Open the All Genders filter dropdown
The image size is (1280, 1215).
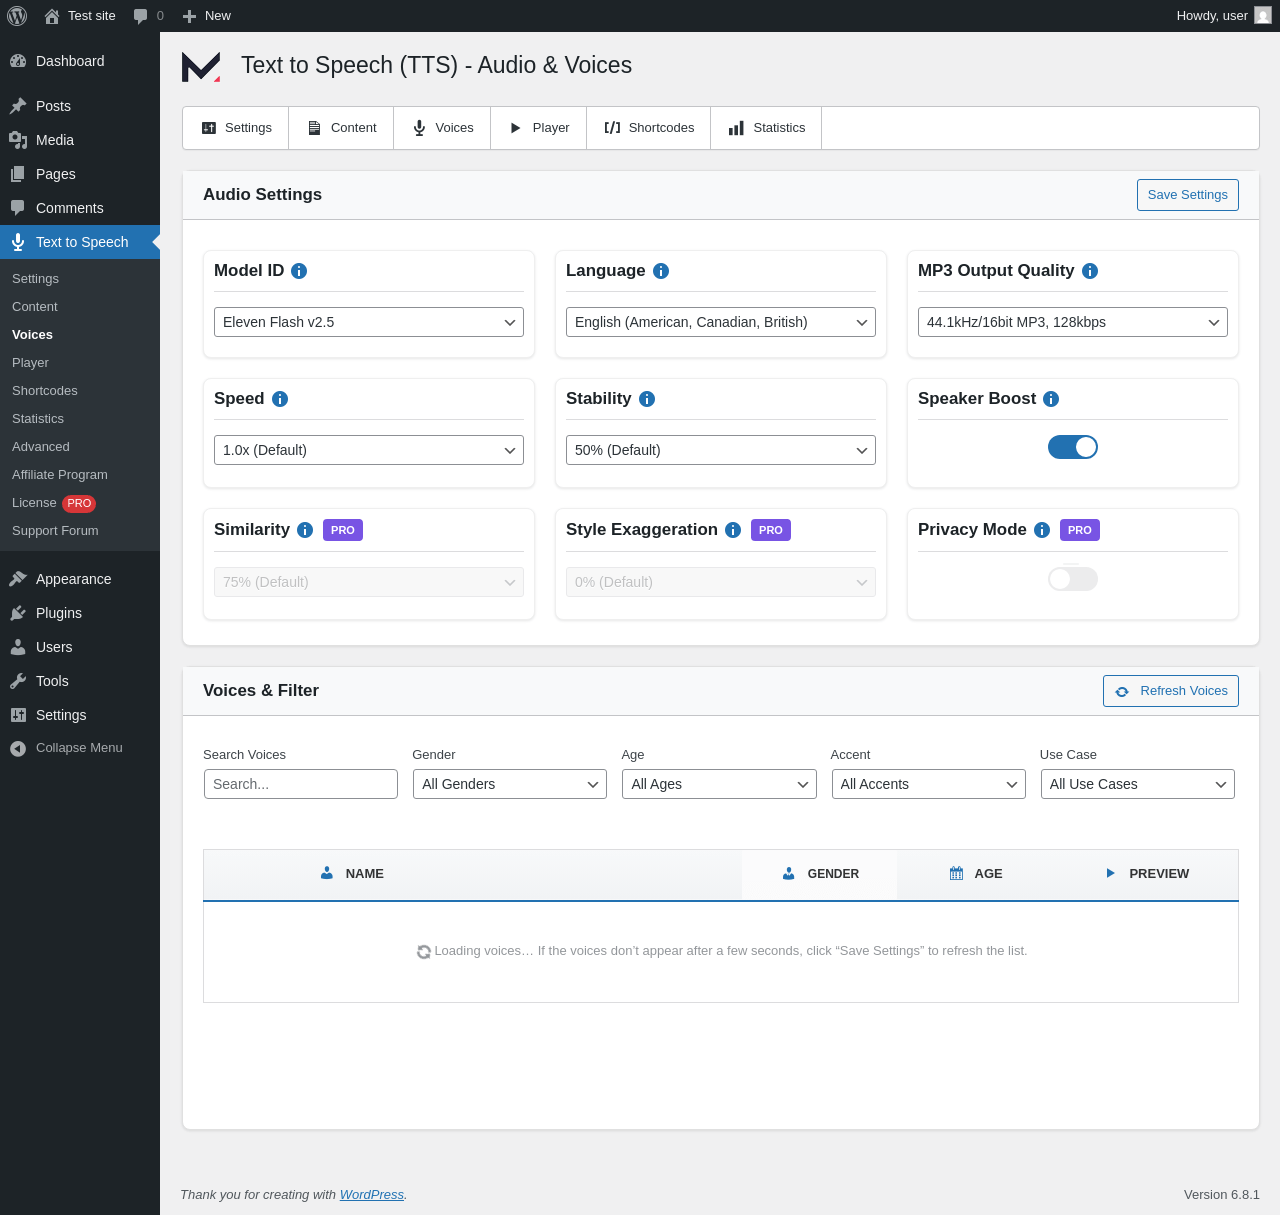(x=510, y=784)
